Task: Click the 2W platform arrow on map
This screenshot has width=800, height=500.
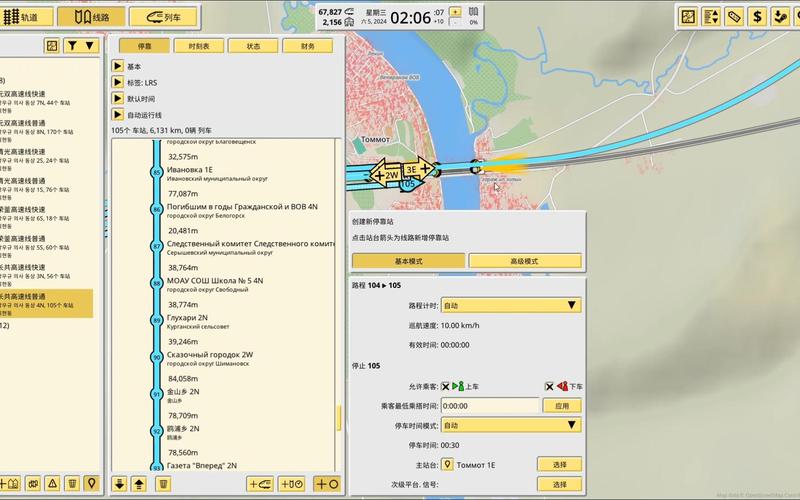Action: click(386, 175)
